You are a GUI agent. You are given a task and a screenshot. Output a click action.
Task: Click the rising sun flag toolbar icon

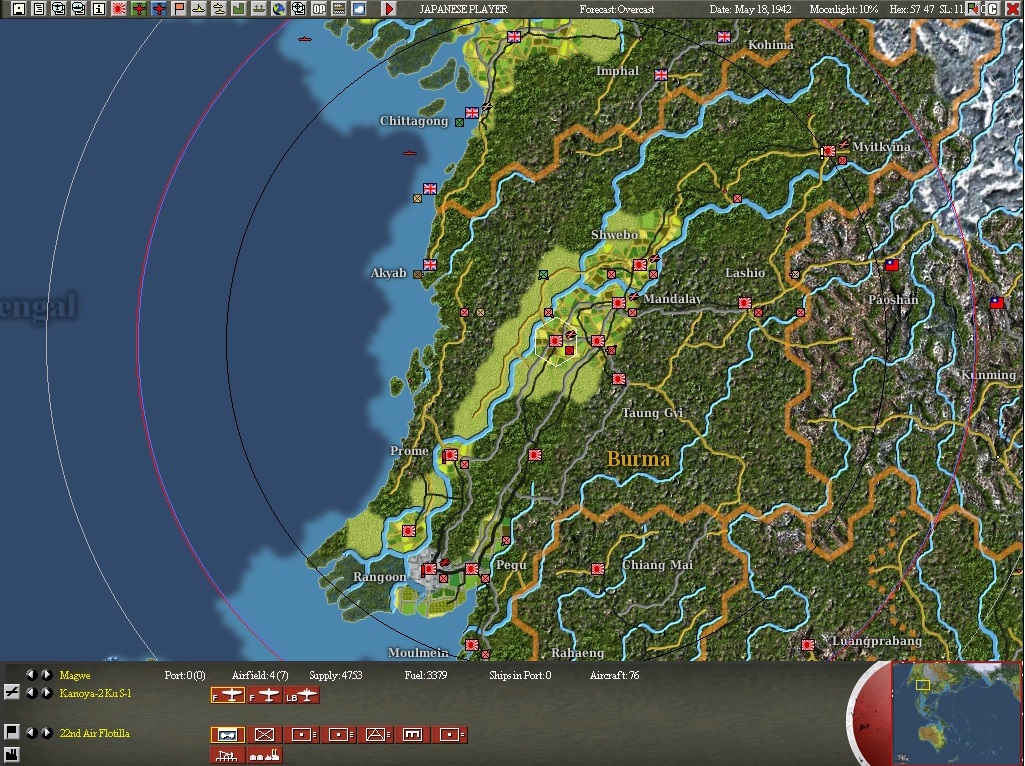point(119,8)
